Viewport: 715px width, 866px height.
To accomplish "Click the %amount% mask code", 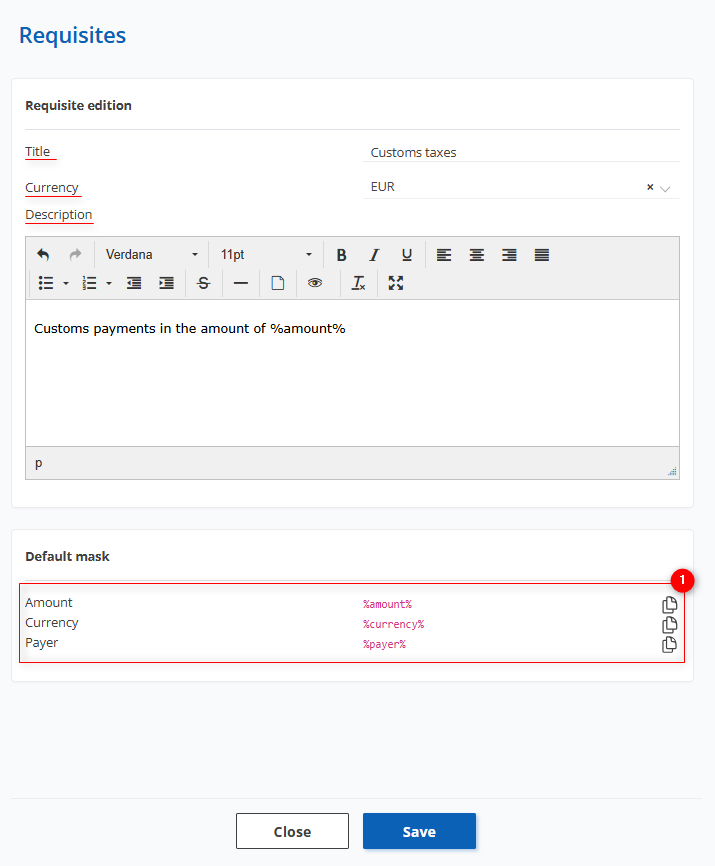I will 387,604.
